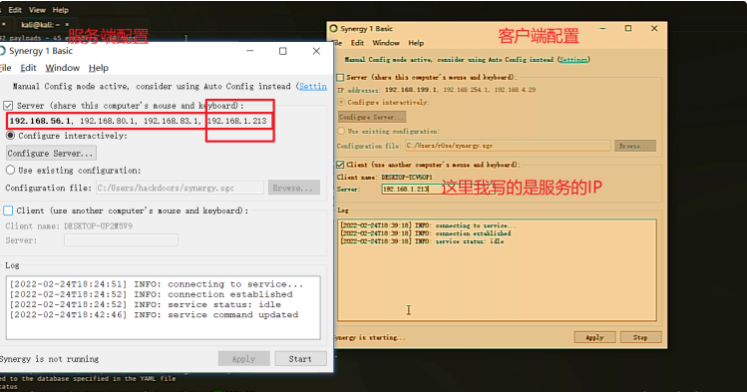
Task: Open the Help menu in left Synergy window
Action: 99,68
